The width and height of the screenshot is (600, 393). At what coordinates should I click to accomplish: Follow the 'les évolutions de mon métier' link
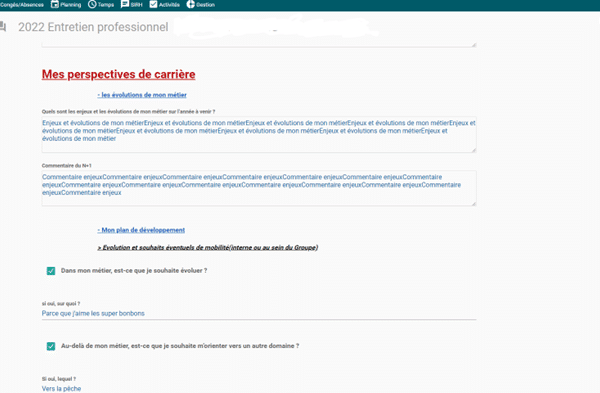click(x=142, y=95)
